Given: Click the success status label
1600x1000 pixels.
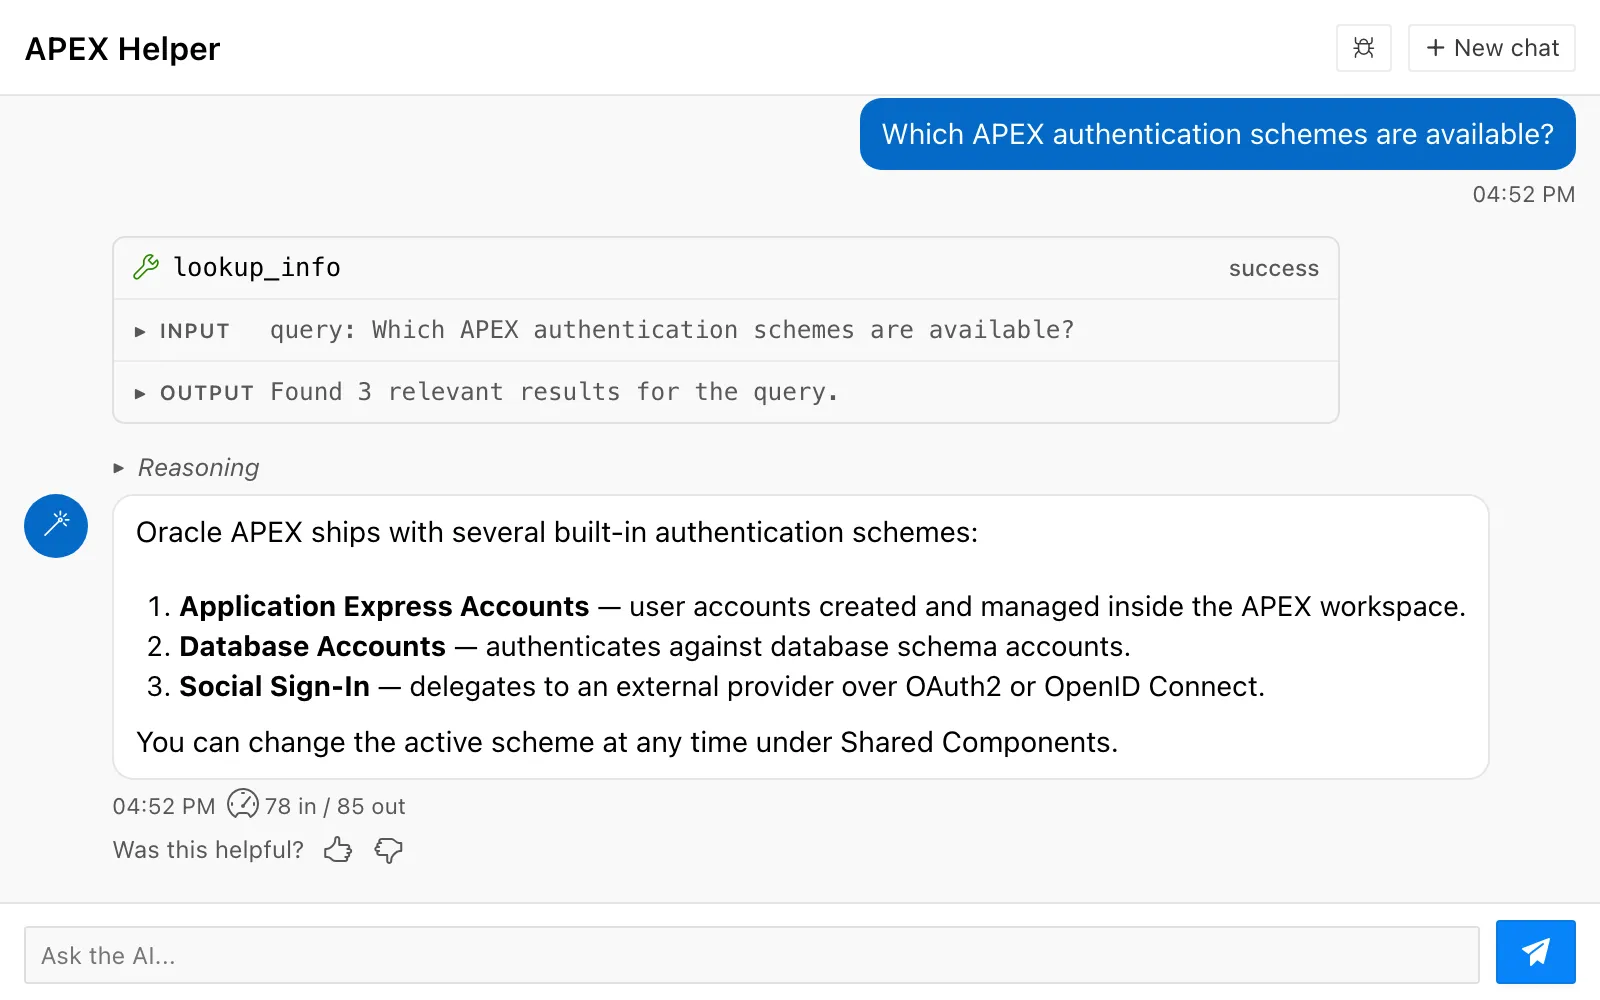Looking at the screenshot, I should (1274, 268).
